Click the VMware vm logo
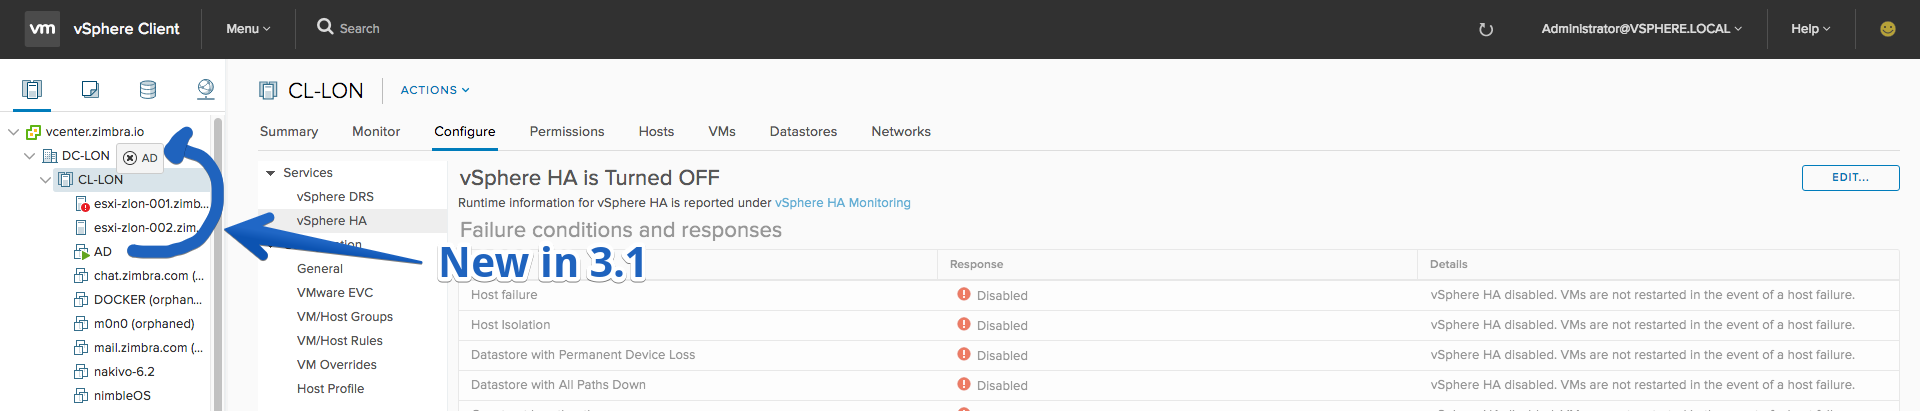1920x411 pixels. coord(42,29)
